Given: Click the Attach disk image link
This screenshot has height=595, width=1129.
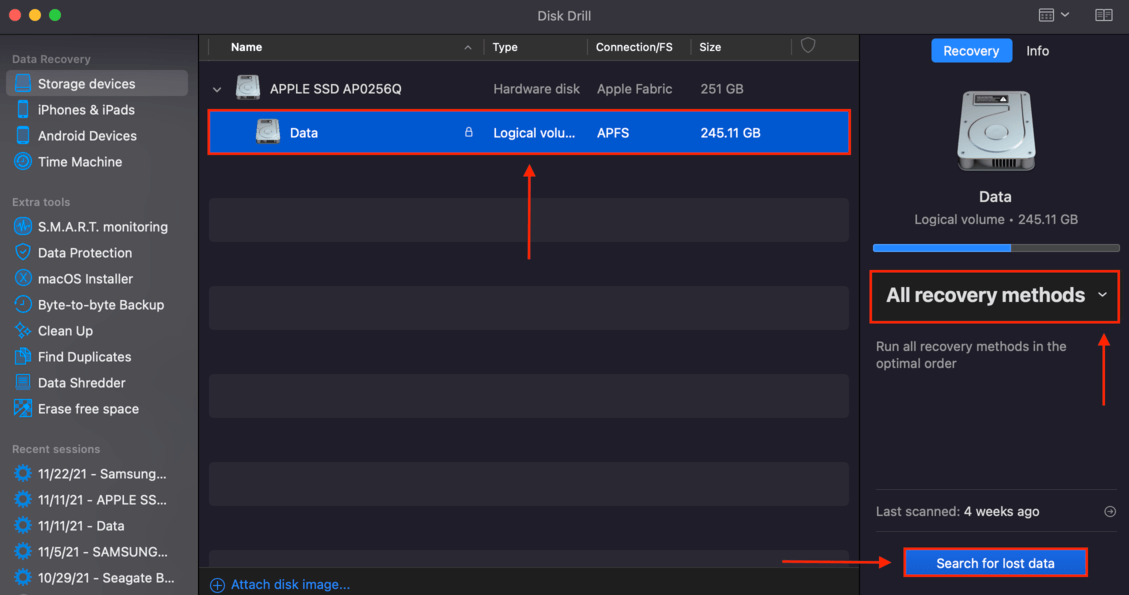Looking at the screenshot, I should coord(290,584).
